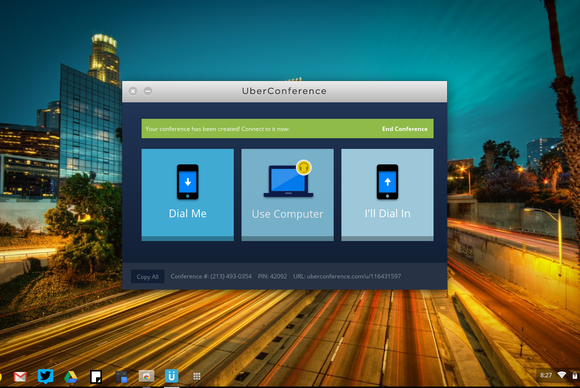
Task: Open Google Drive shelf icon
Action: point(71,377)
